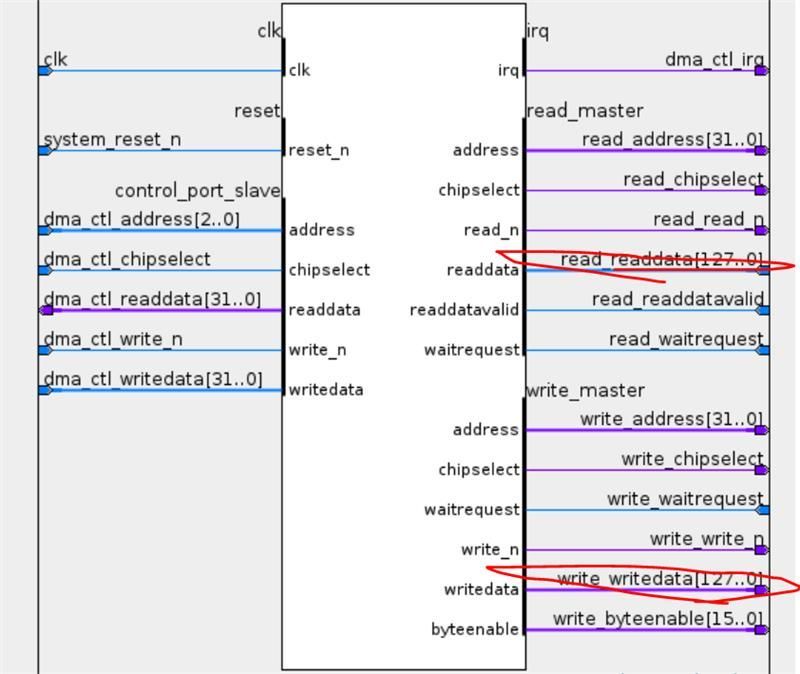The height and width of the screenshot is (674, 800).
Task: Click the read_n port inside the block
Action: point(491,231)
